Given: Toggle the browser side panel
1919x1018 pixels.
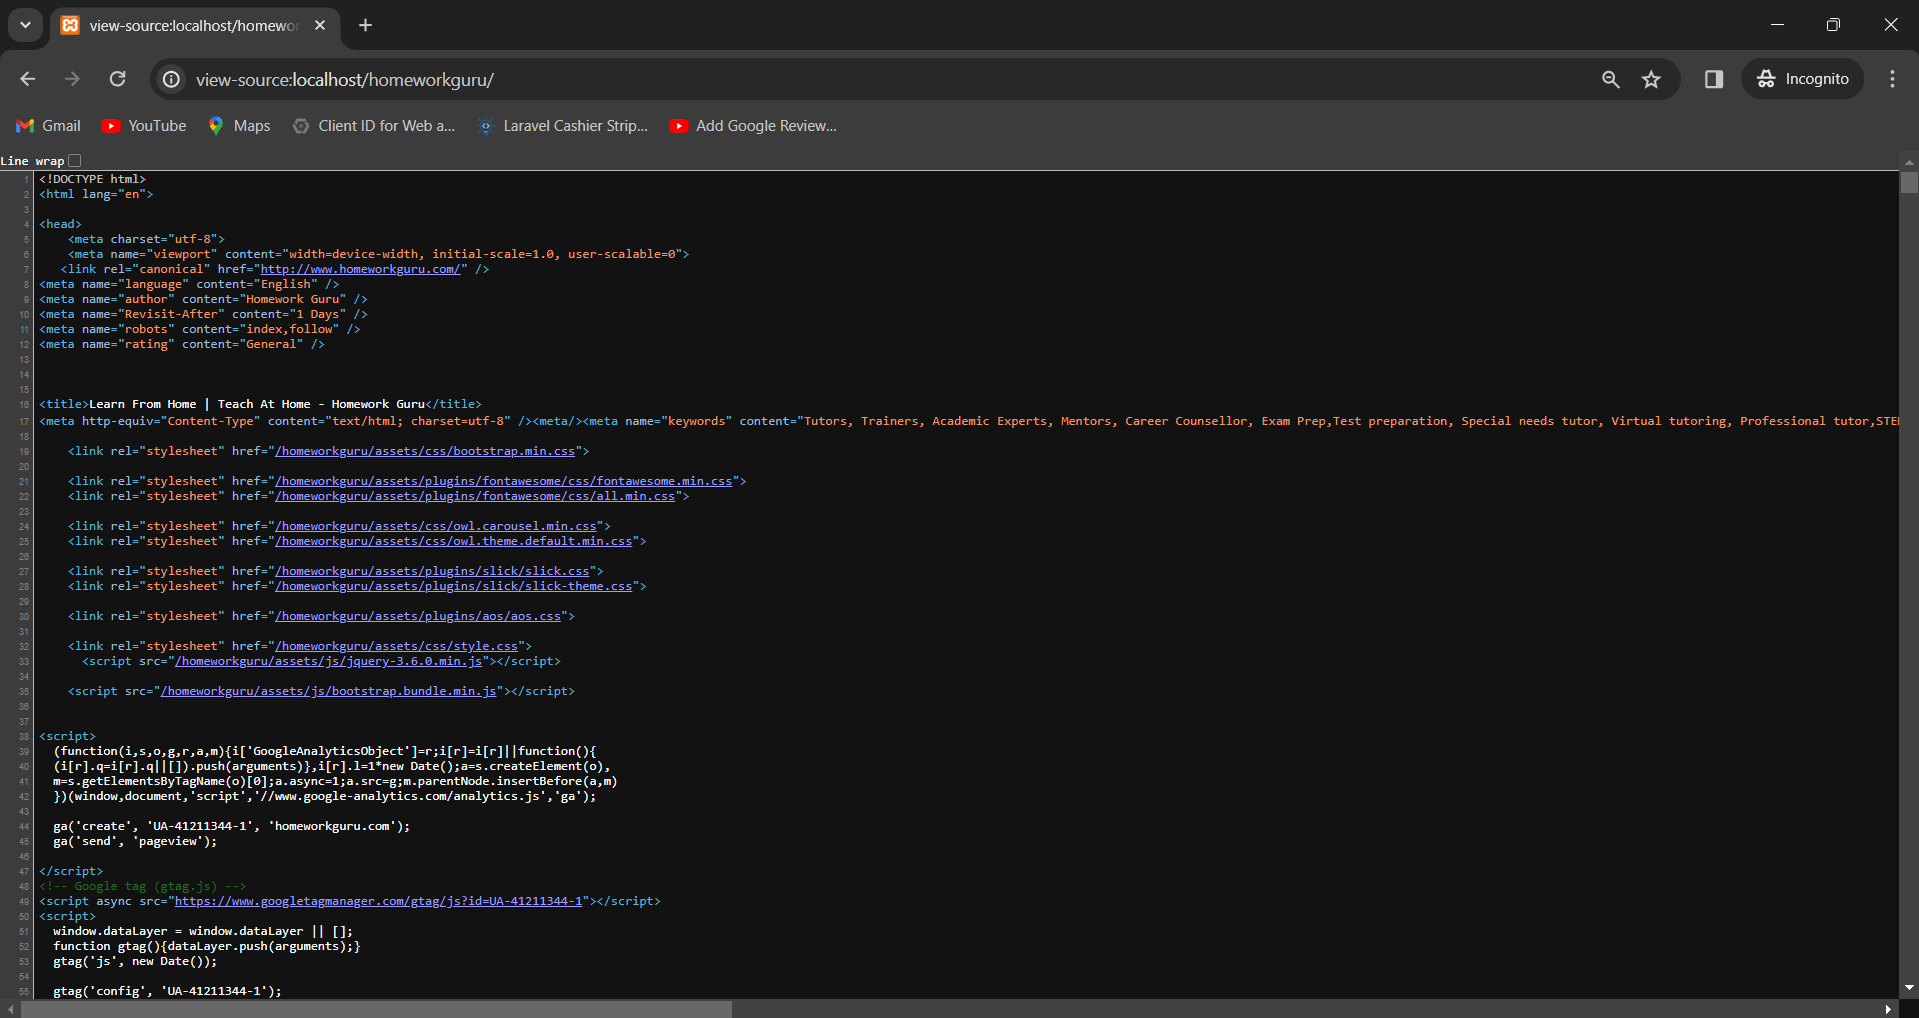Looking at the screenshot, I should pos(1714,79).
